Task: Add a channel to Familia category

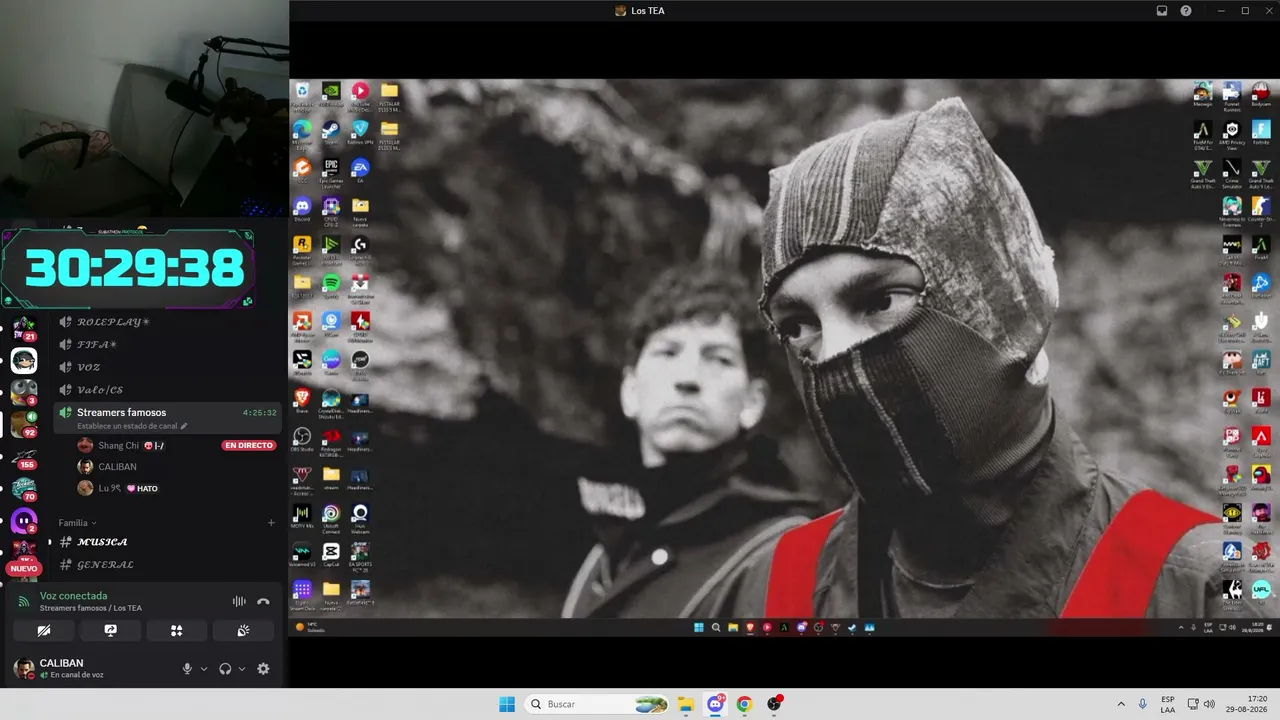Action: 271,522
